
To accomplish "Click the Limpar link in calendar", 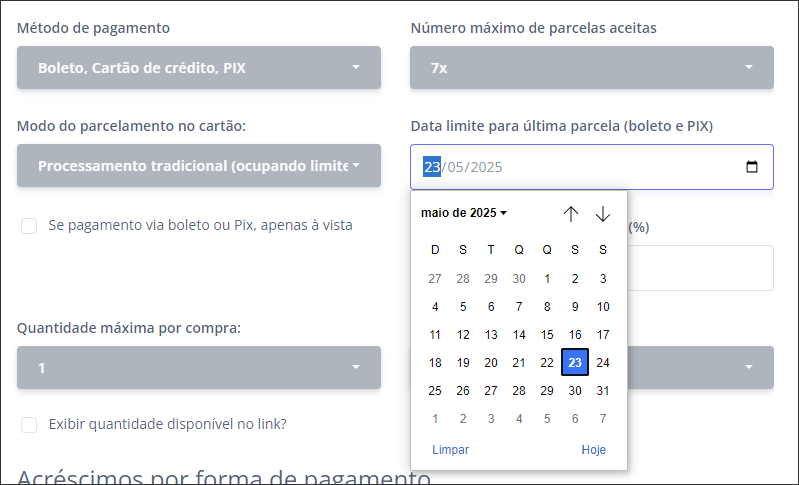I will point(450,449).
